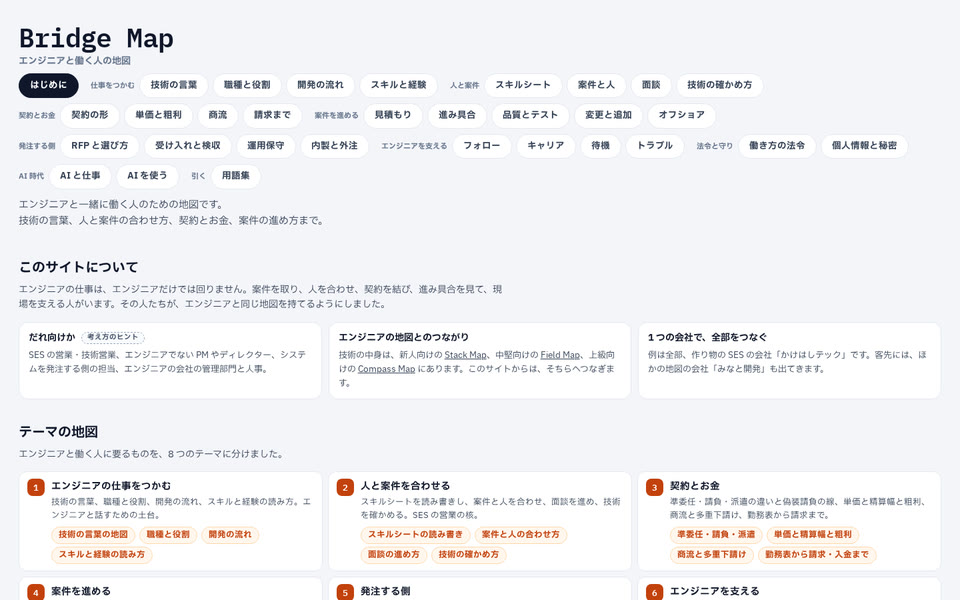Click the だれ向けか card title
The height and width of the screenshot is (600, 960).
(52, 337)
